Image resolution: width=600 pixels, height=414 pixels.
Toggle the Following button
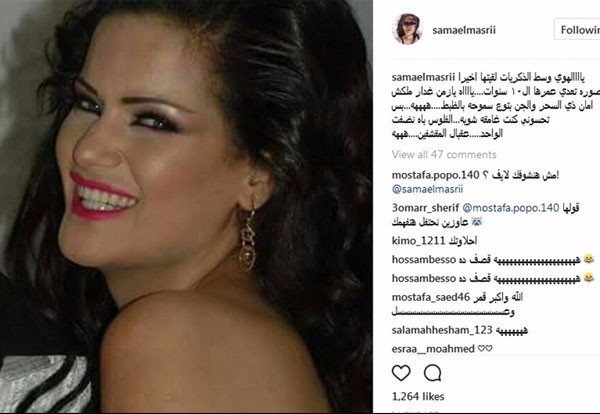click(577, 29)
